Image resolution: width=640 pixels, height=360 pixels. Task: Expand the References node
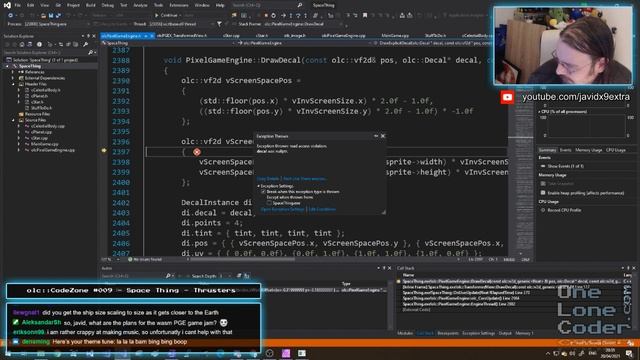point(13,72)
